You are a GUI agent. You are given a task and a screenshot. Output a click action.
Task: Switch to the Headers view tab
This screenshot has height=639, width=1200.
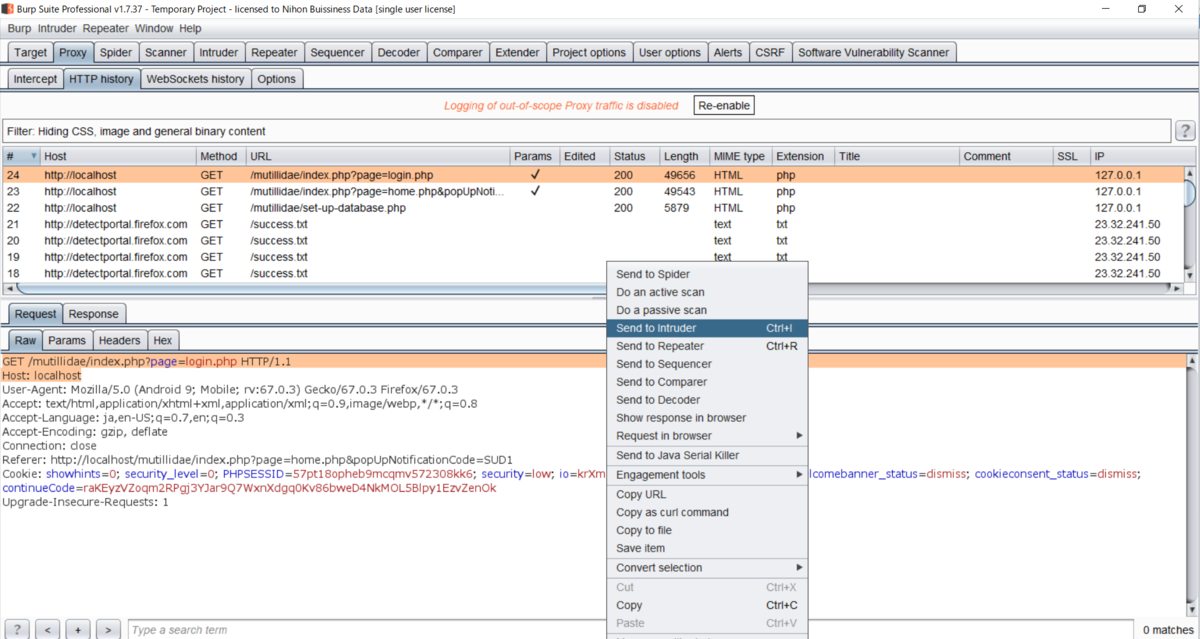tap(119, 341)
